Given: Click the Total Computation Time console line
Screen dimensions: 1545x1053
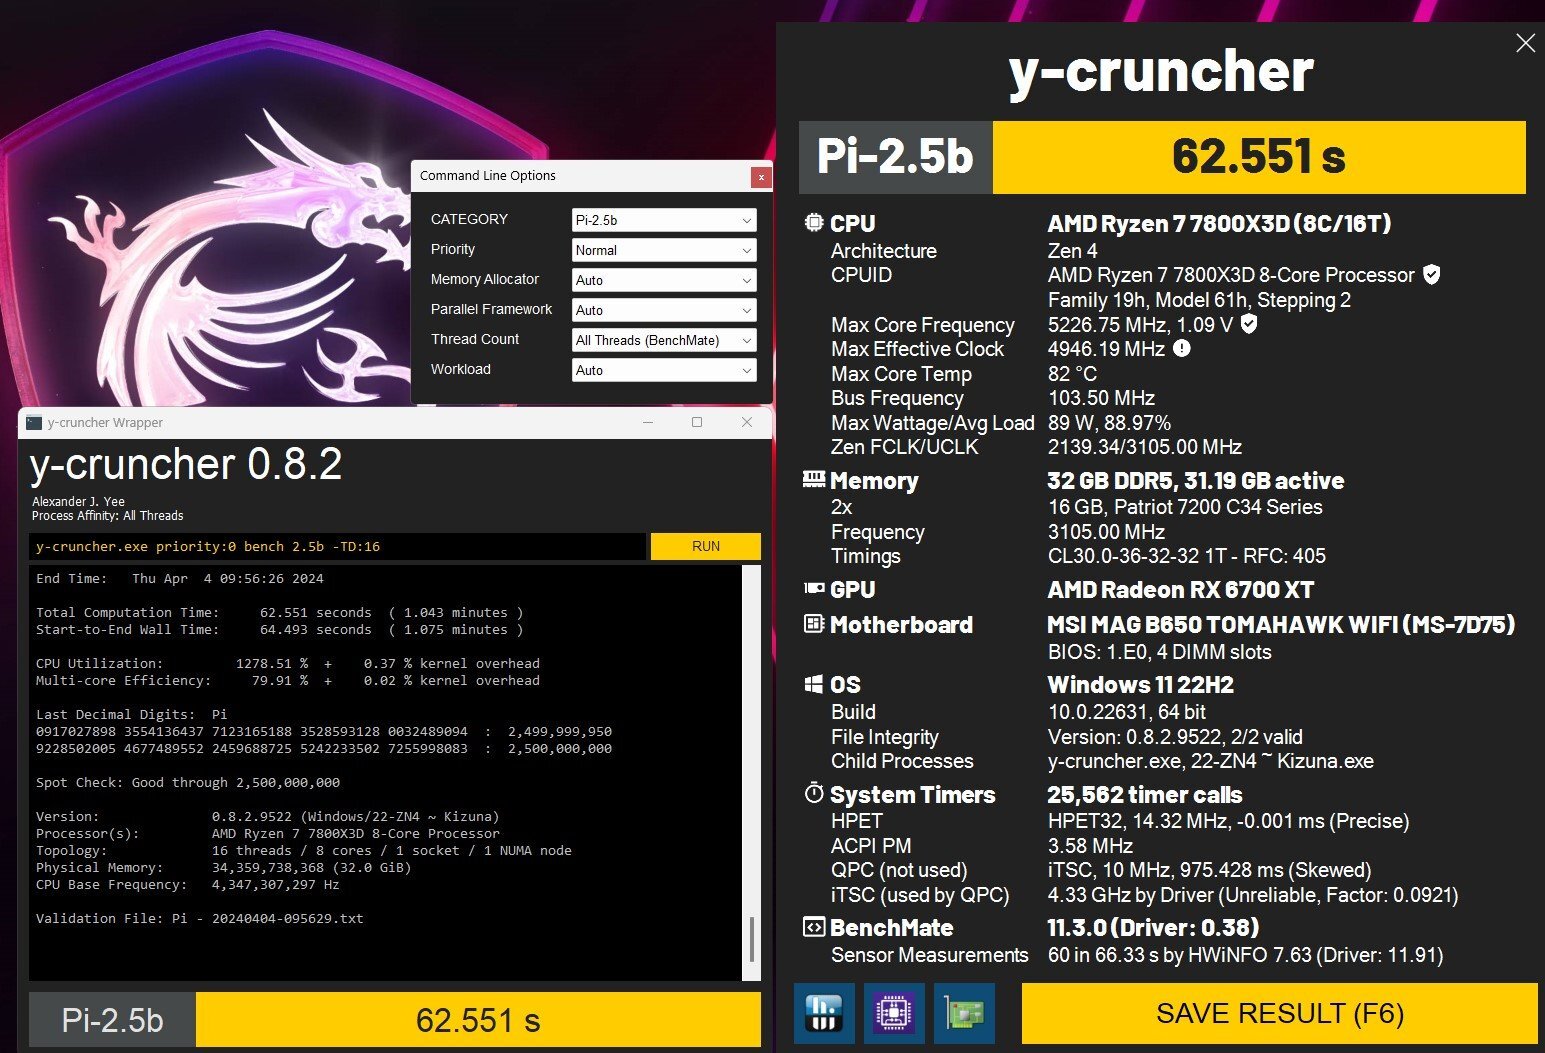Looking at the screenshot, I should (280, 612).
